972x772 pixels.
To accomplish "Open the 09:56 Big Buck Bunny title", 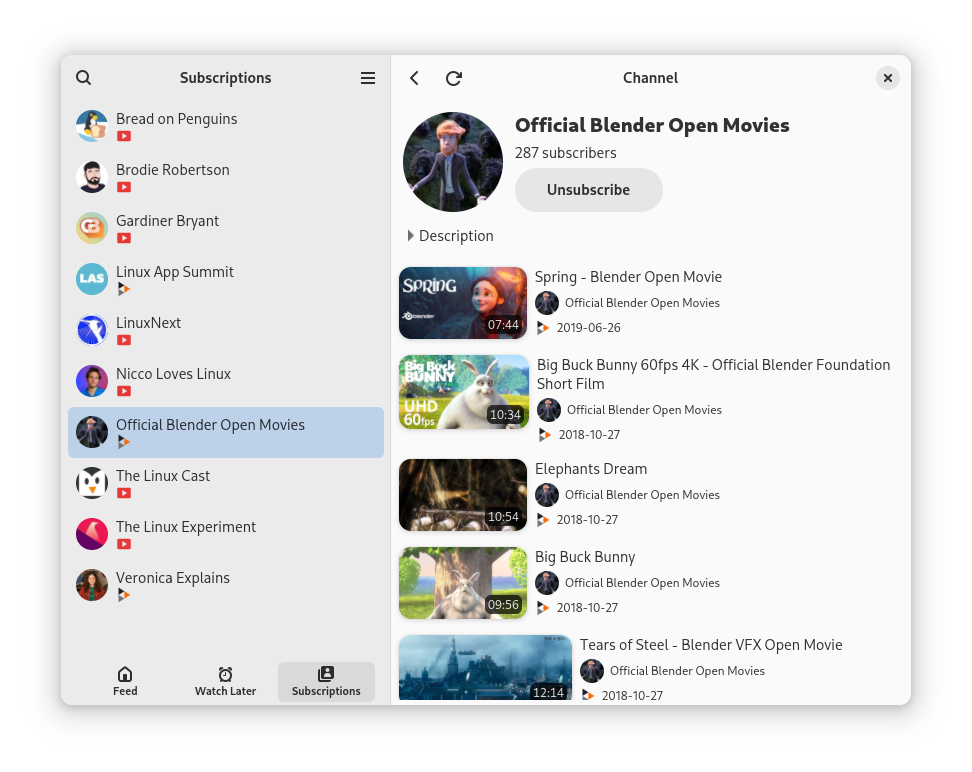I will click(585, 557).
